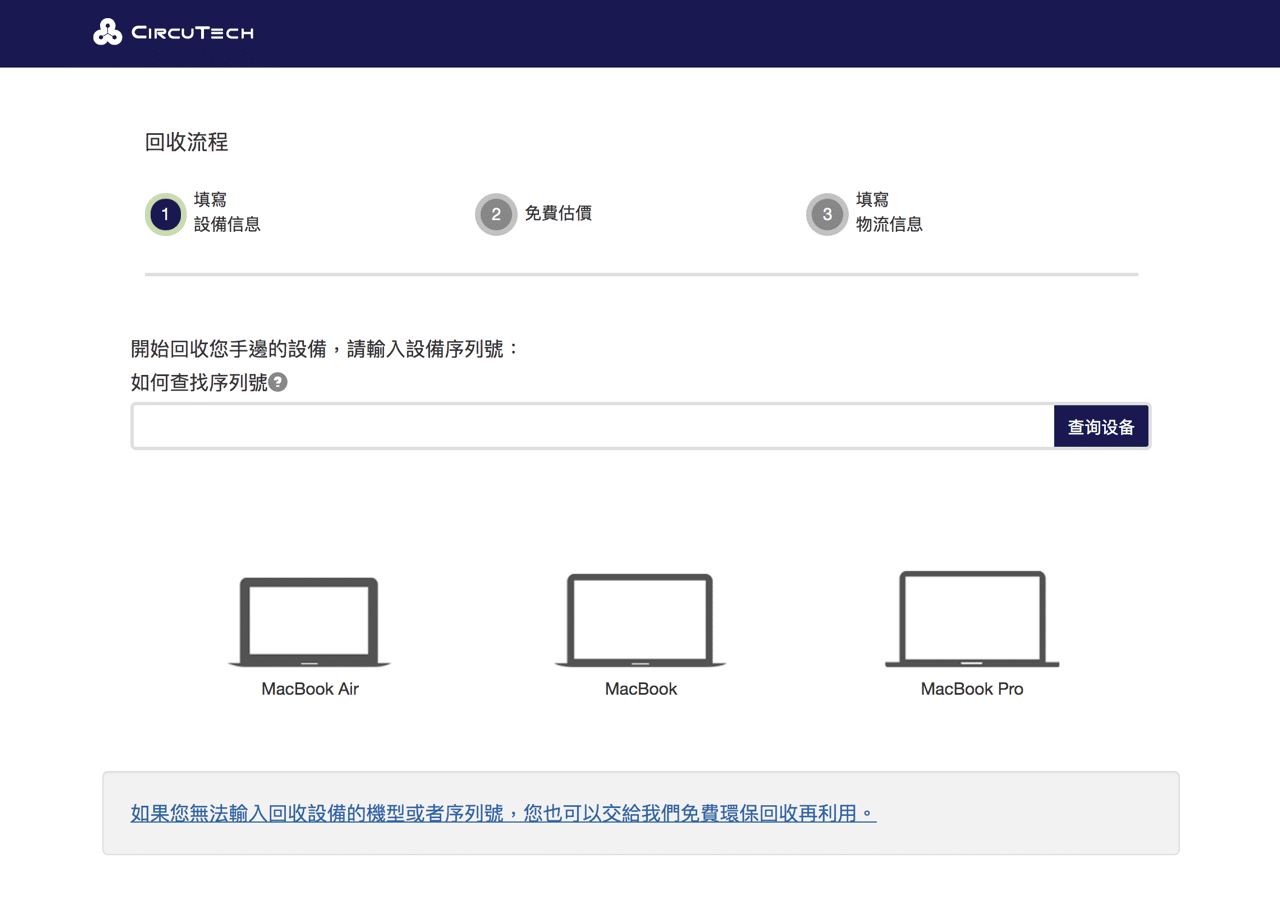Click step 1 circle indicator
1280x898 pixels.
pos(165,214)
